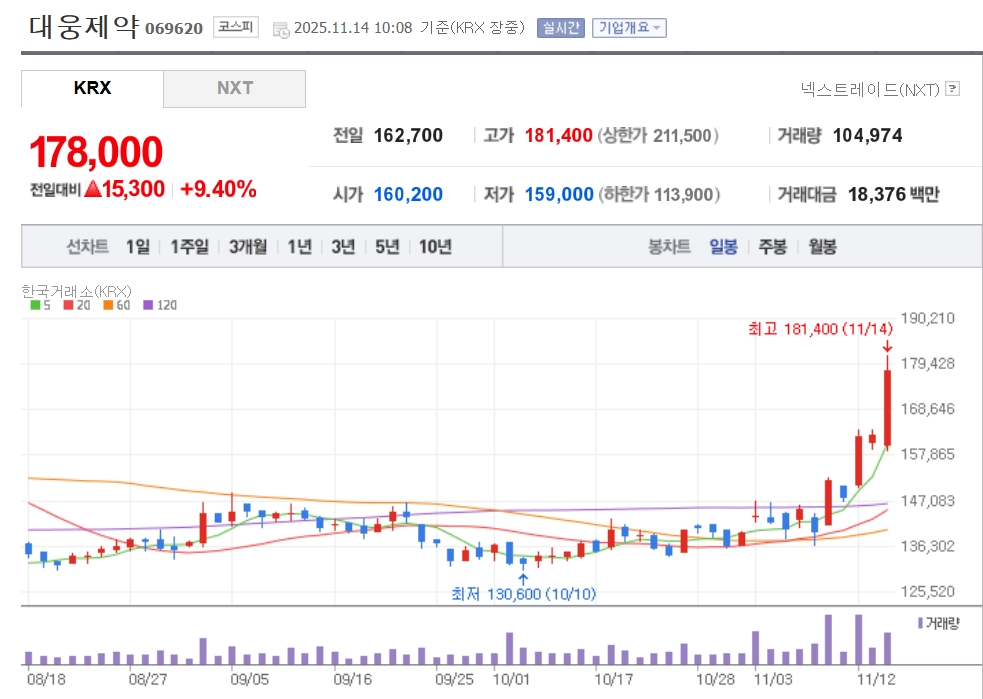Switch to the KRX tab

pos(92,88)
